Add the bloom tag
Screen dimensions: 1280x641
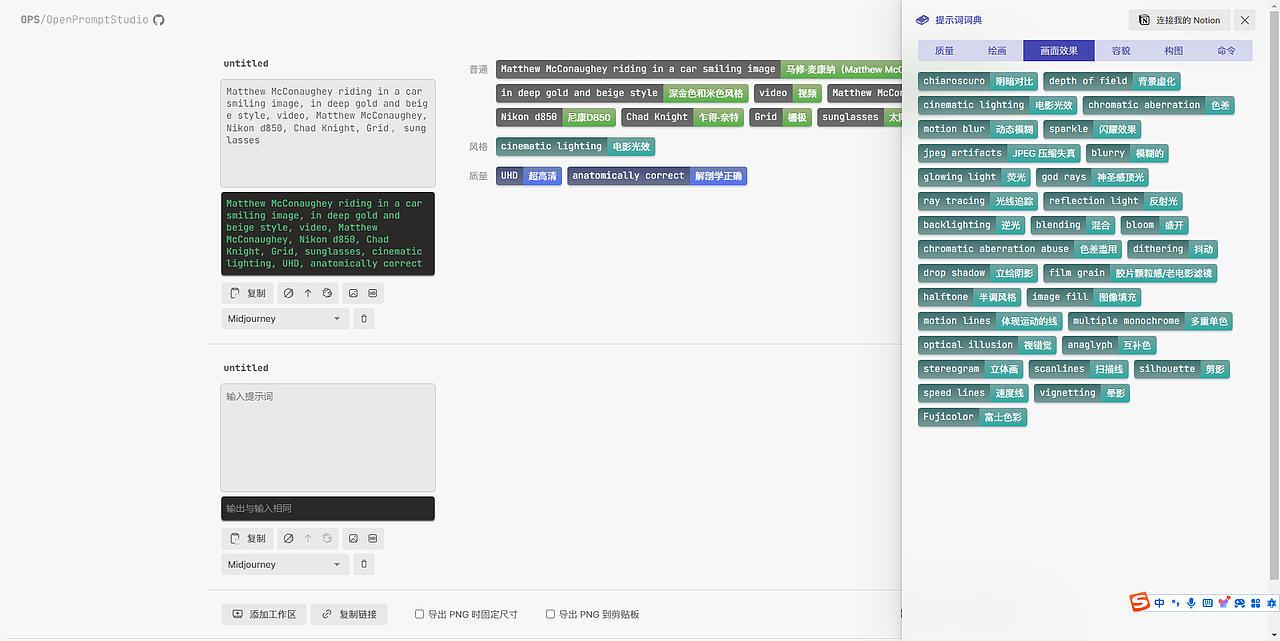click(x=1153, y=225)
